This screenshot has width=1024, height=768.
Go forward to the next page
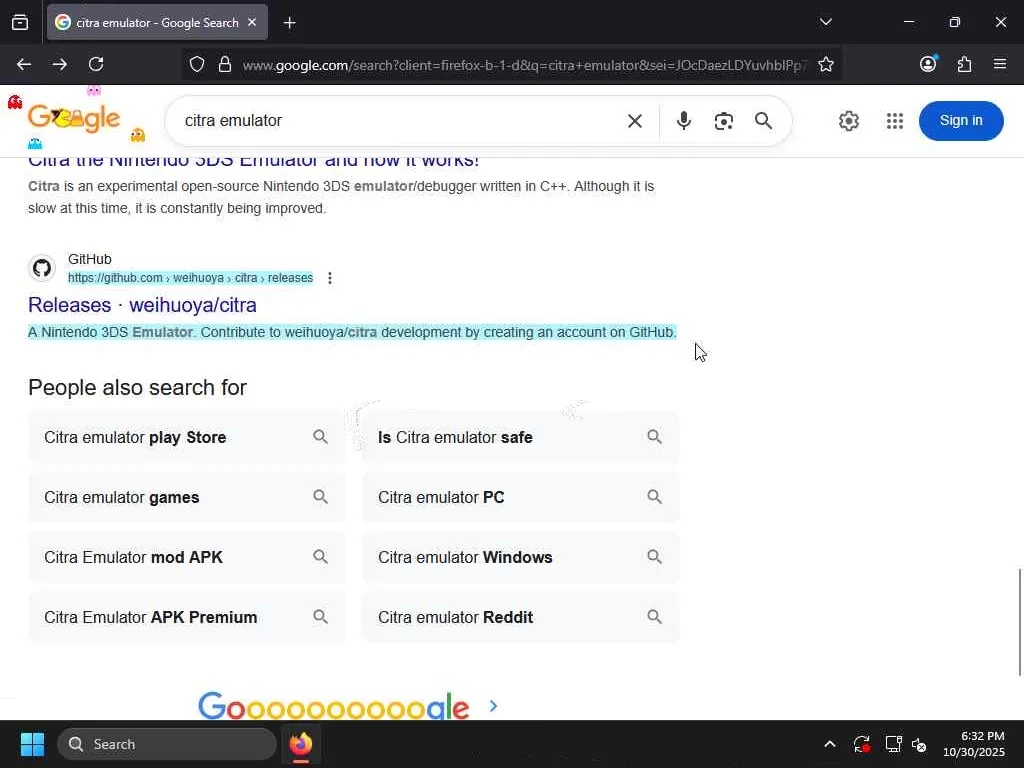pyautogui.click(x=60, y=64)
